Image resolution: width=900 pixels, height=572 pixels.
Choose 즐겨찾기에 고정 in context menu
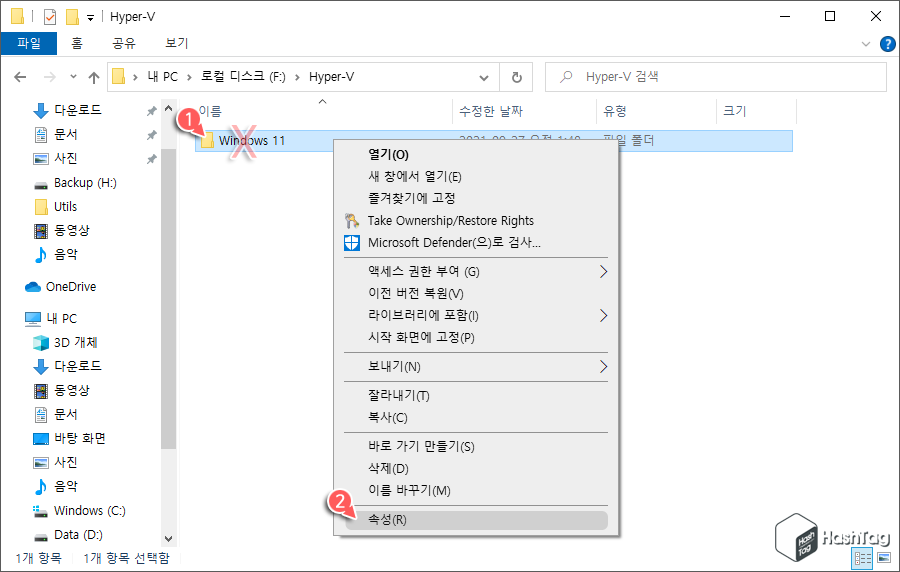pyautogui.click(x=412, y=198)
